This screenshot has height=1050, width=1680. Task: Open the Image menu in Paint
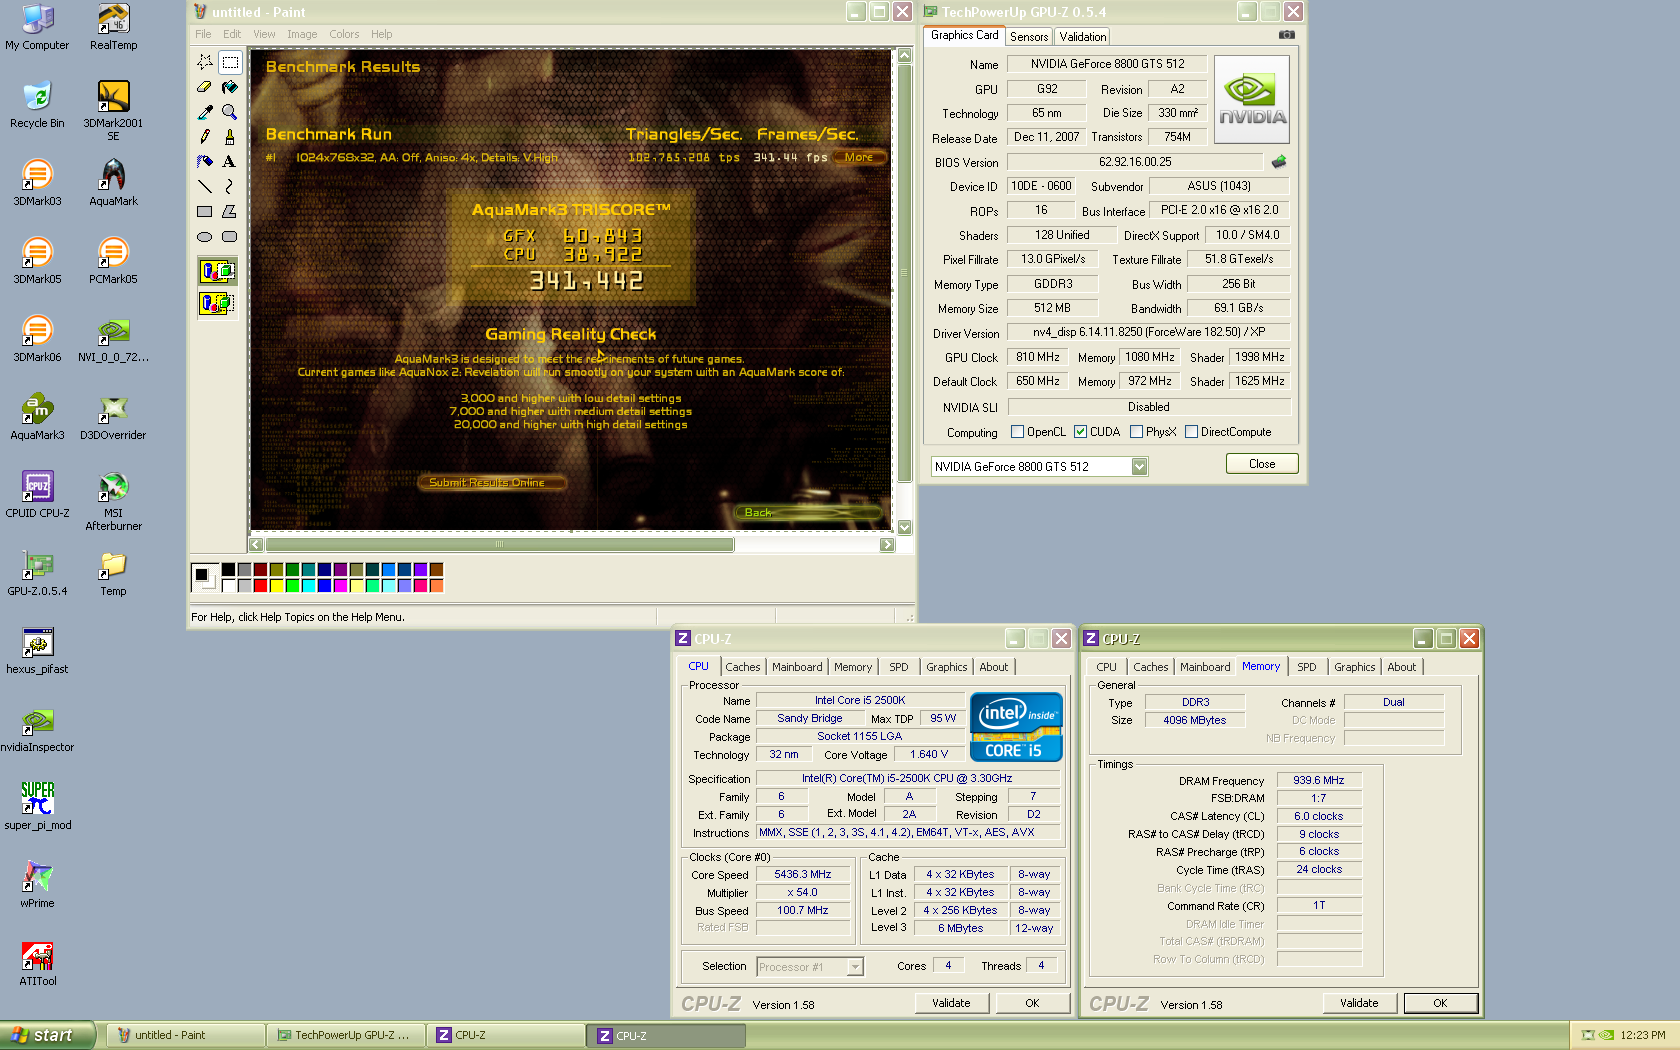[302, 34]
